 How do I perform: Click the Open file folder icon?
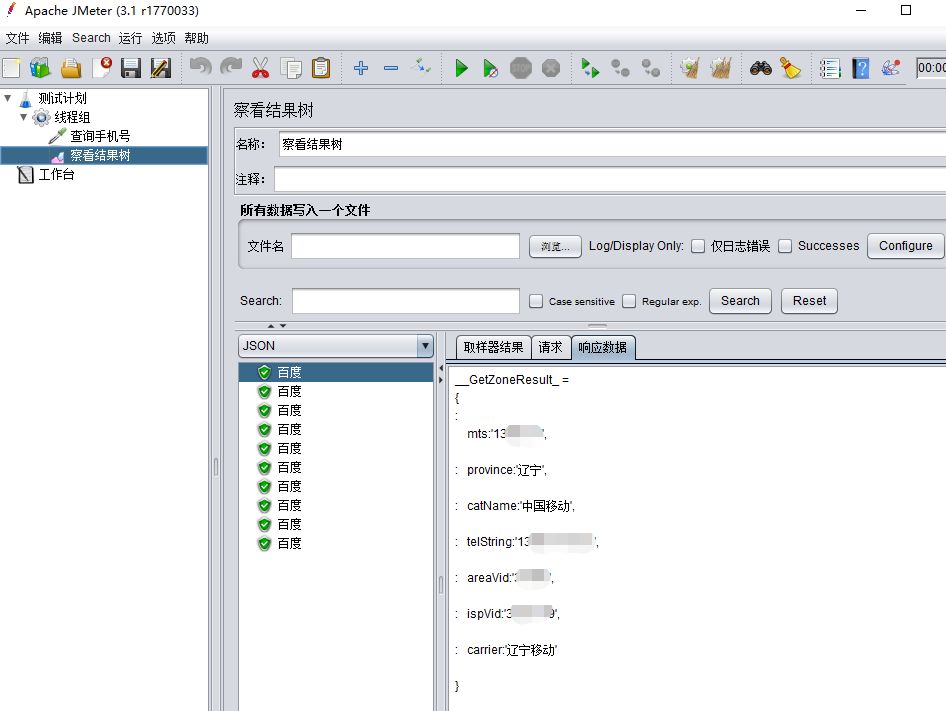point(71,68)
